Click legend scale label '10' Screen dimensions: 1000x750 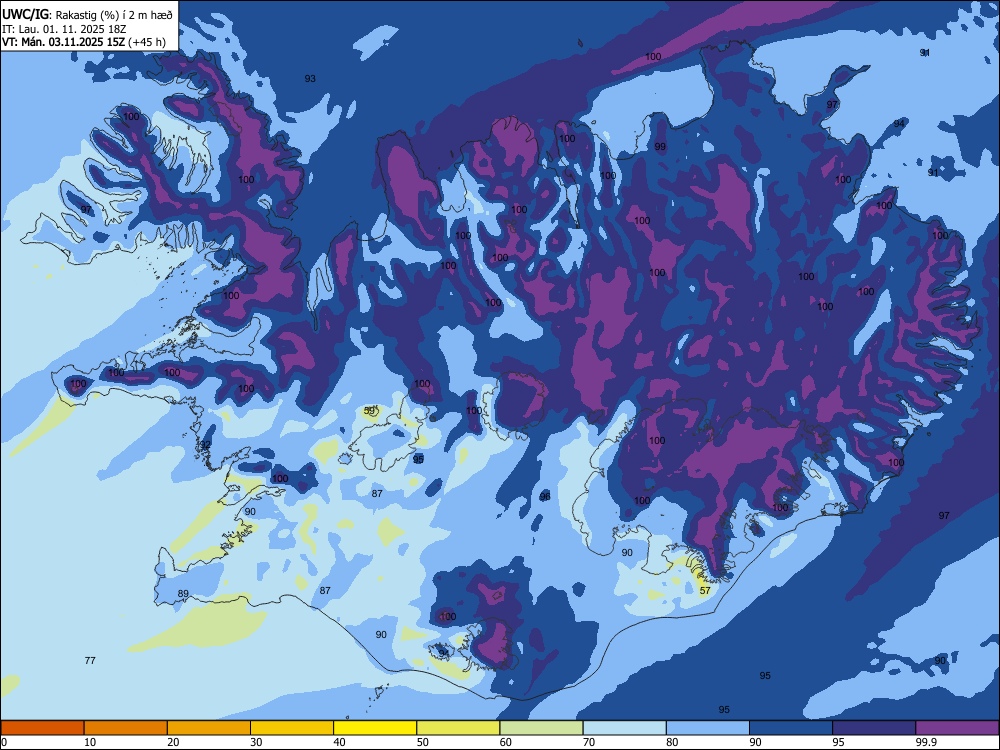[x=90, y=742]
